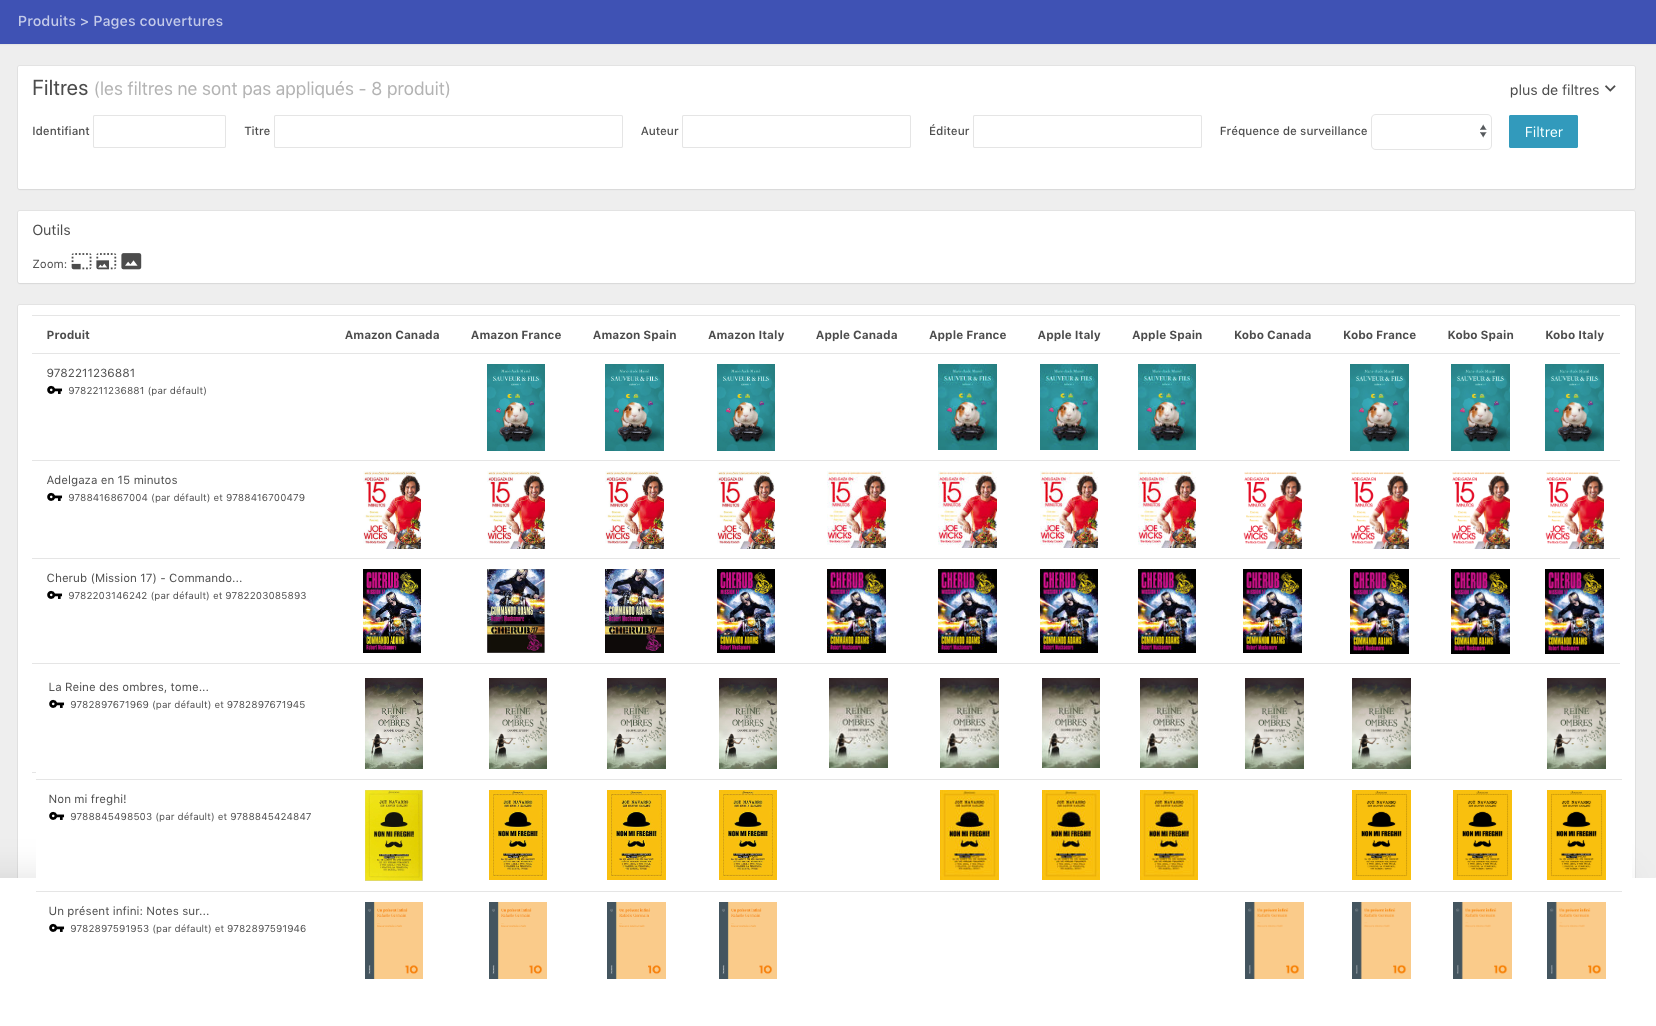Open Un présent infini cover under Amazon Canada
The height and width of the screenshot is (1026, 1656).
(x=394, y=940)
